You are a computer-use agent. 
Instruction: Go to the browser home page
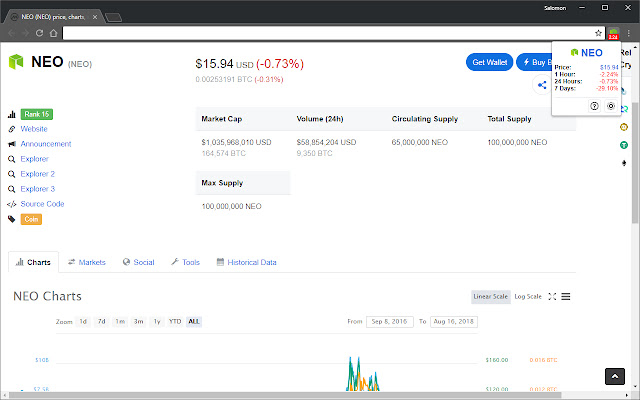(x=53, y=33)
